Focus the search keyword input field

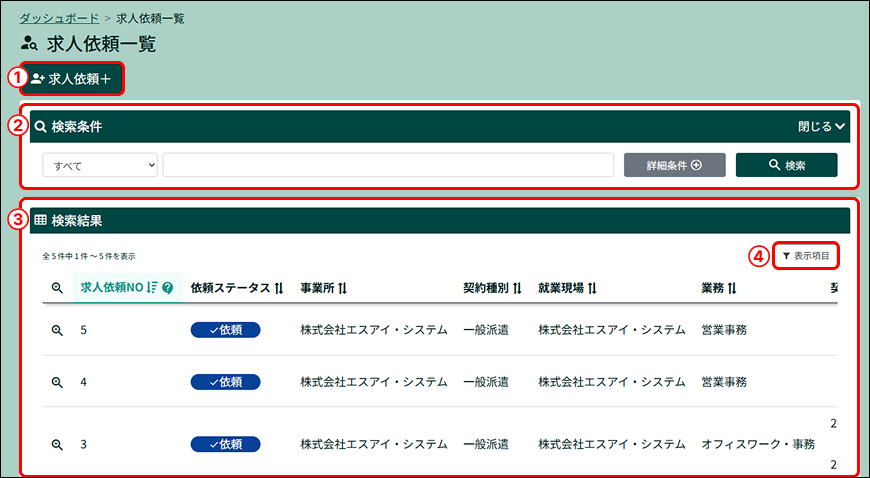388,165
